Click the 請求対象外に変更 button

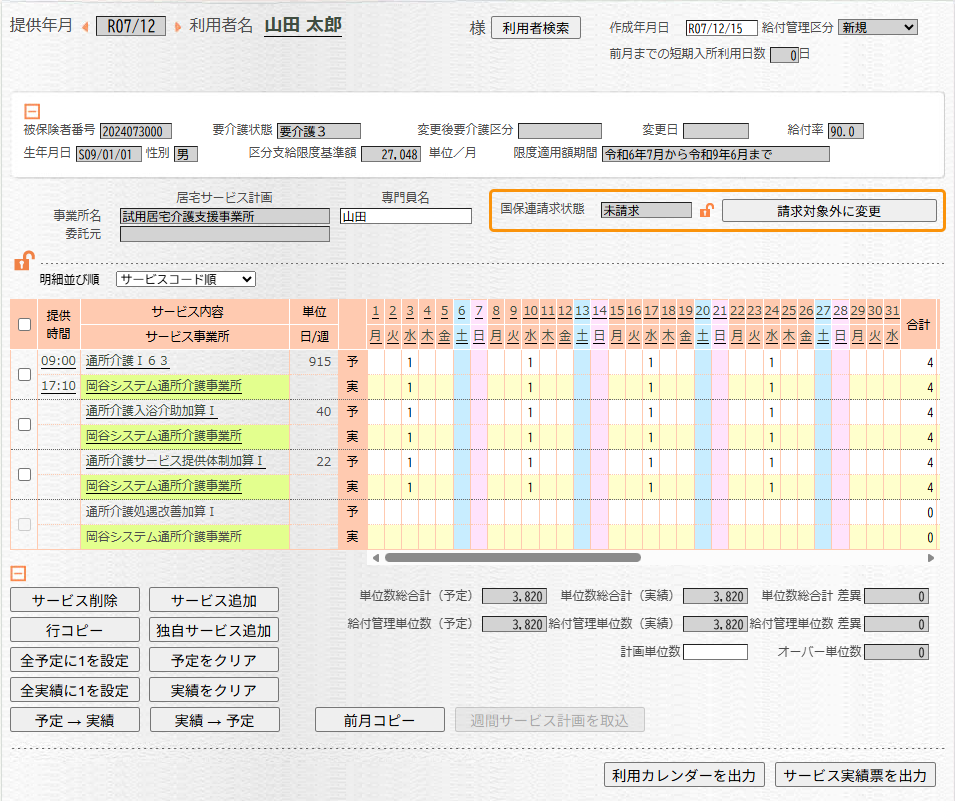829,211
